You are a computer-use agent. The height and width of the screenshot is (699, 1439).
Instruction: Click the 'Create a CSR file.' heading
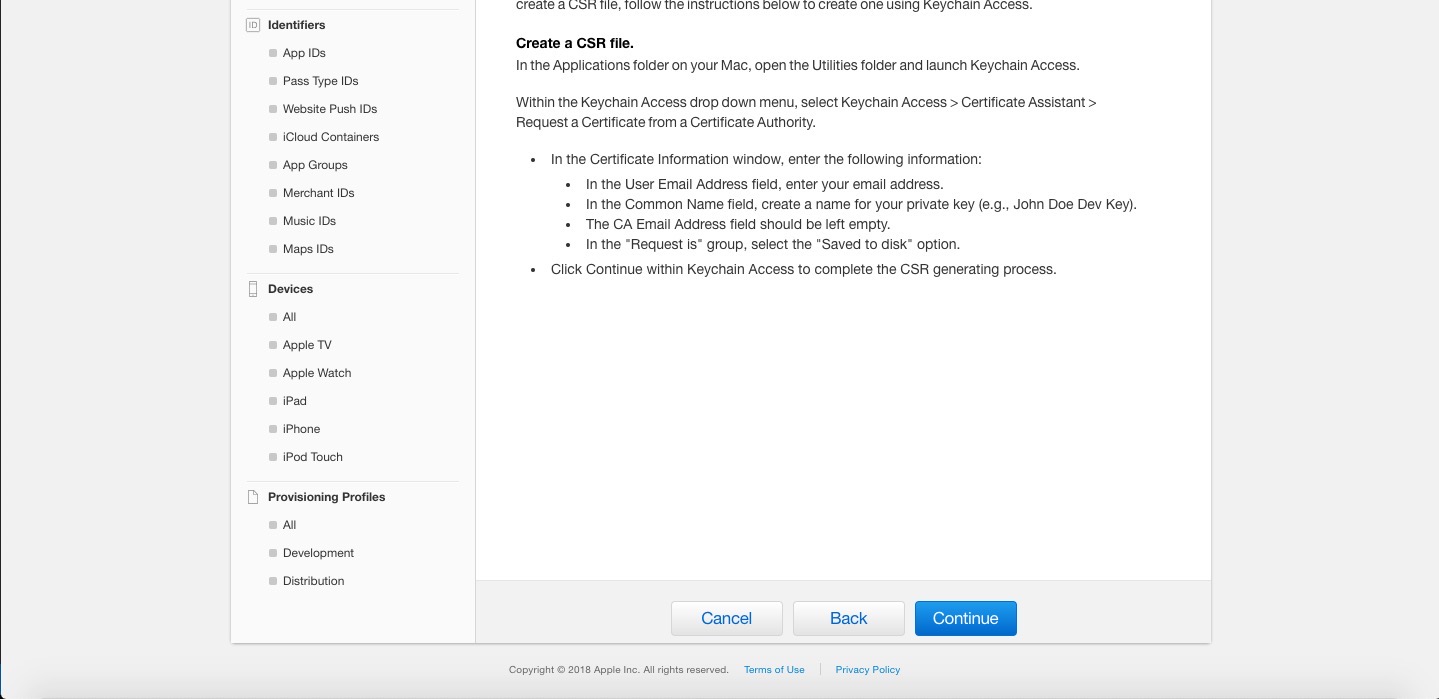575,43
